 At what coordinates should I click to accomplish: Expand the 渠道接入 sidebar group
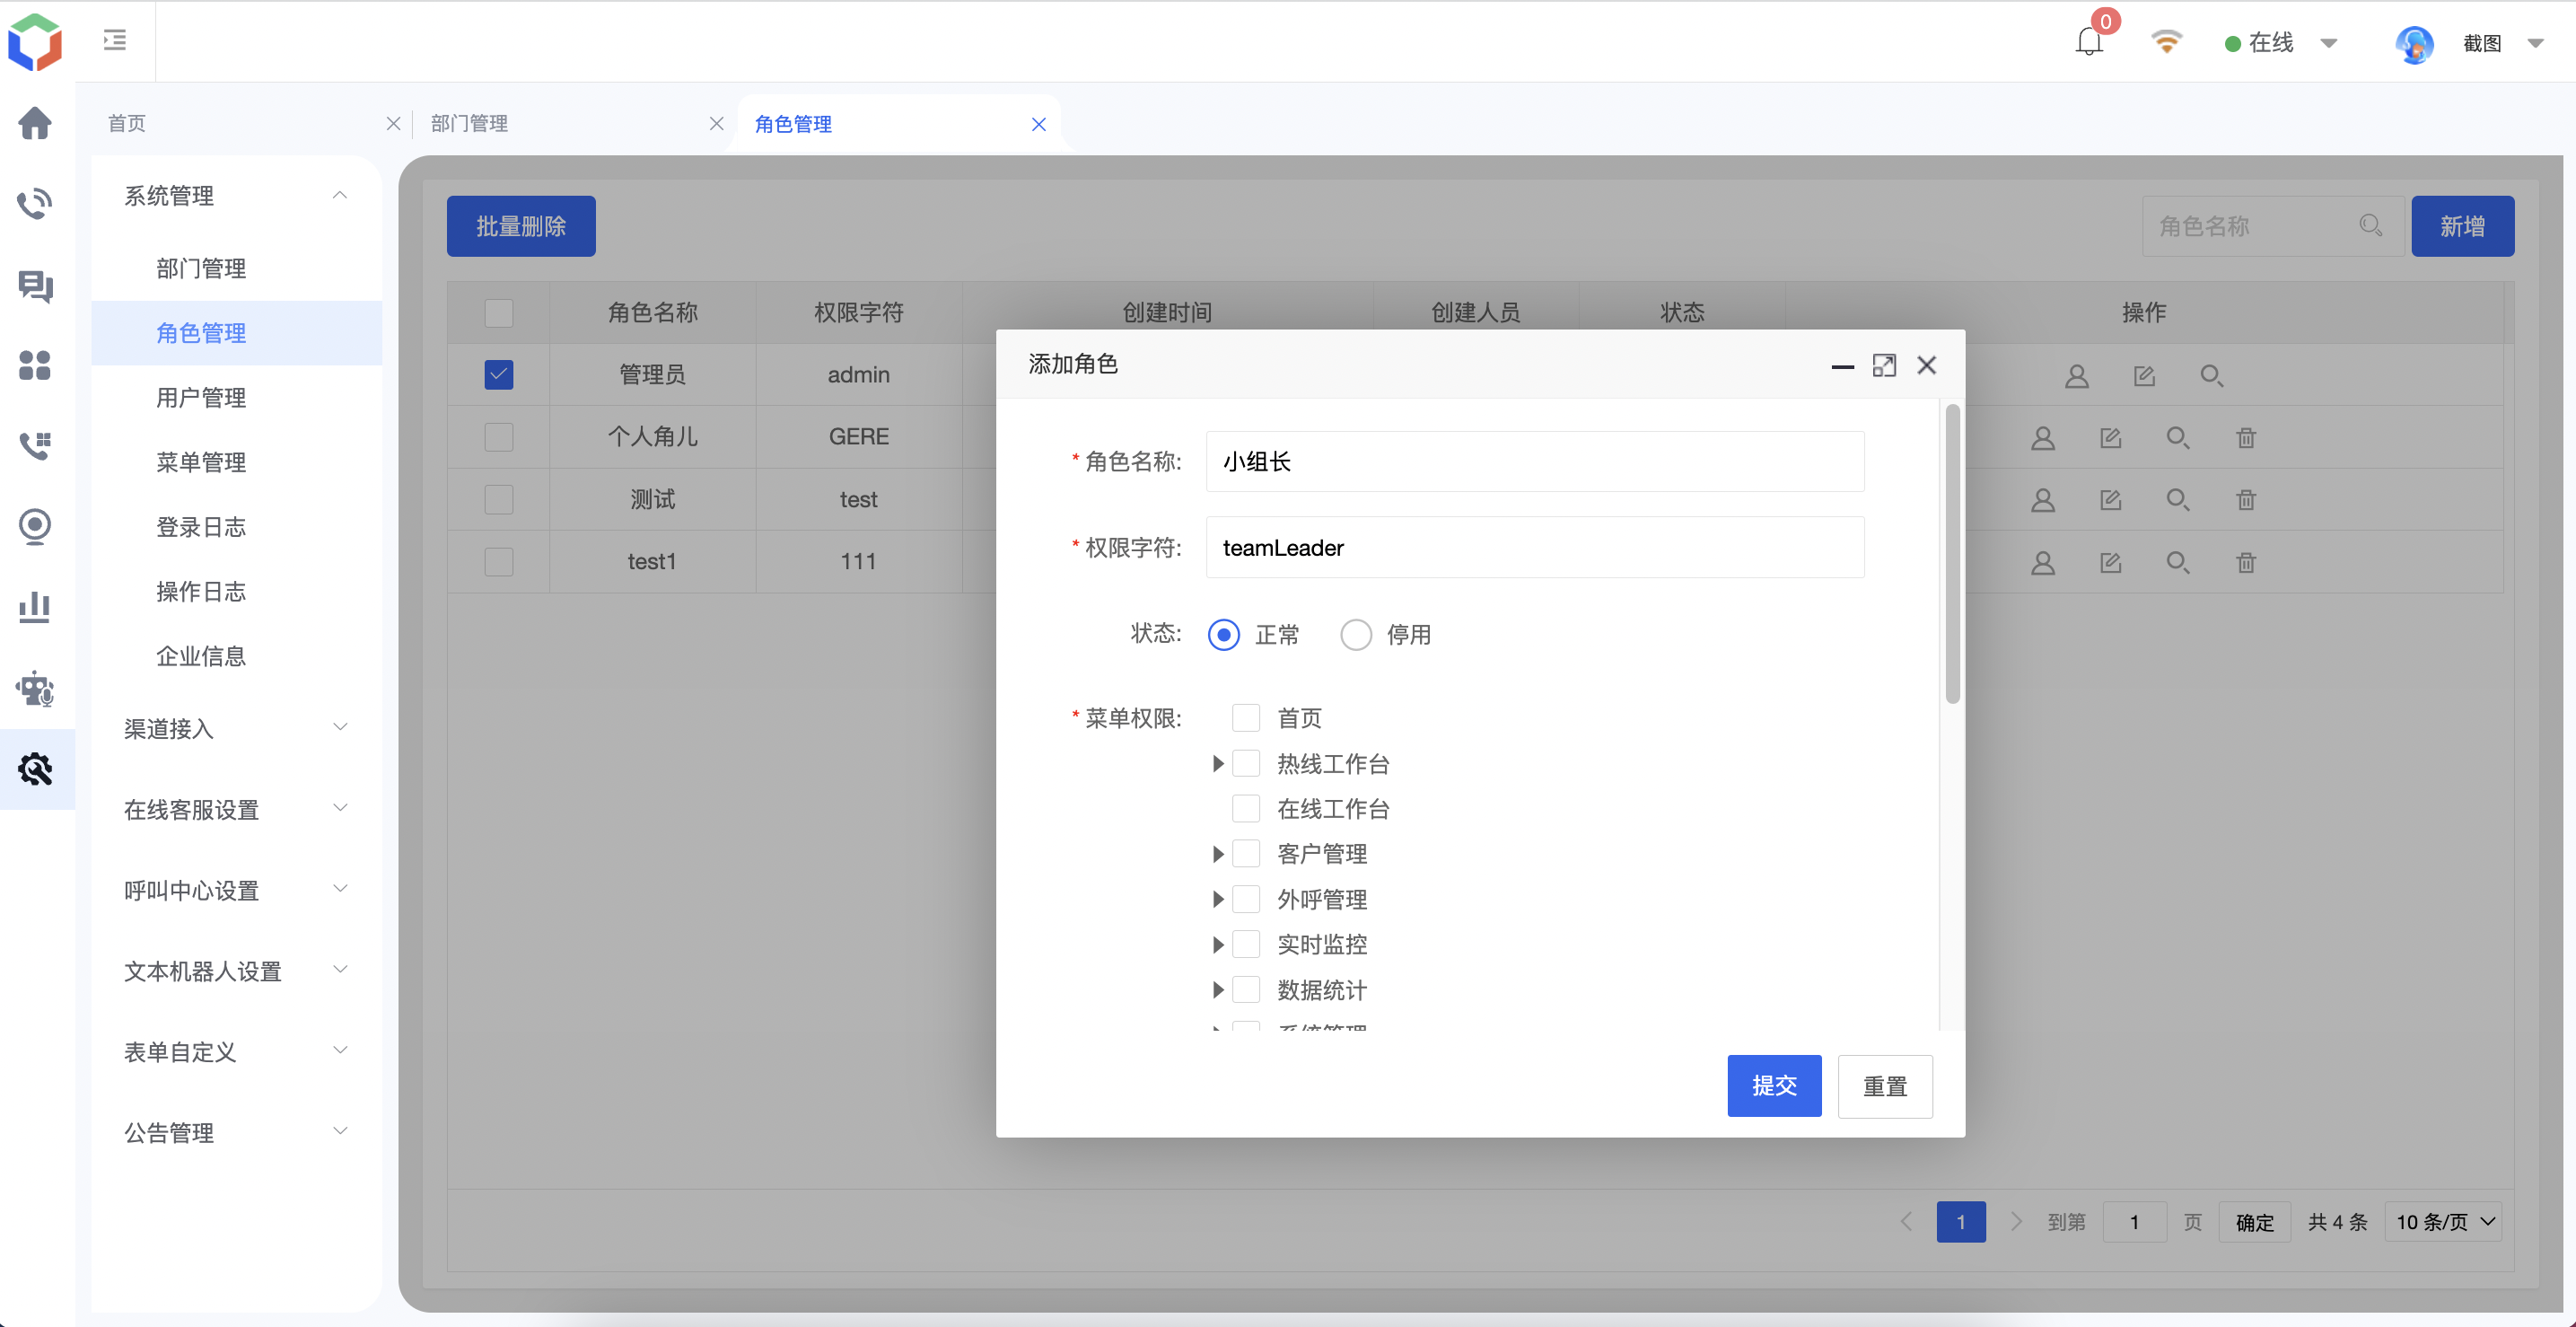pos(236,728)
